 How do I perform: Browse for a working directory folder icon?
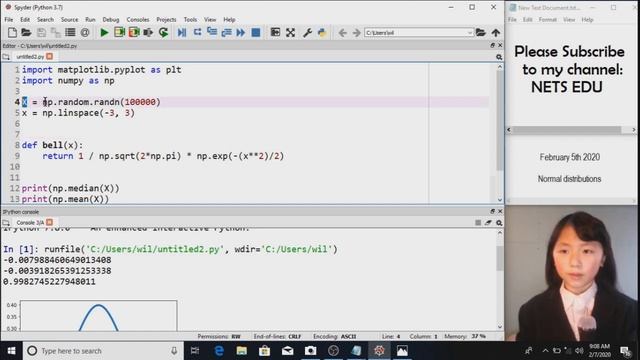click(x=481, y=32)
